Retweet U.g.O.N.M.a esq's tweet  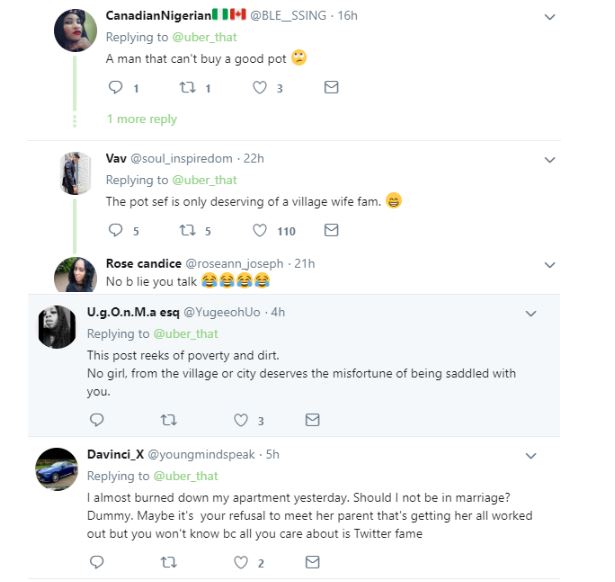167,420
